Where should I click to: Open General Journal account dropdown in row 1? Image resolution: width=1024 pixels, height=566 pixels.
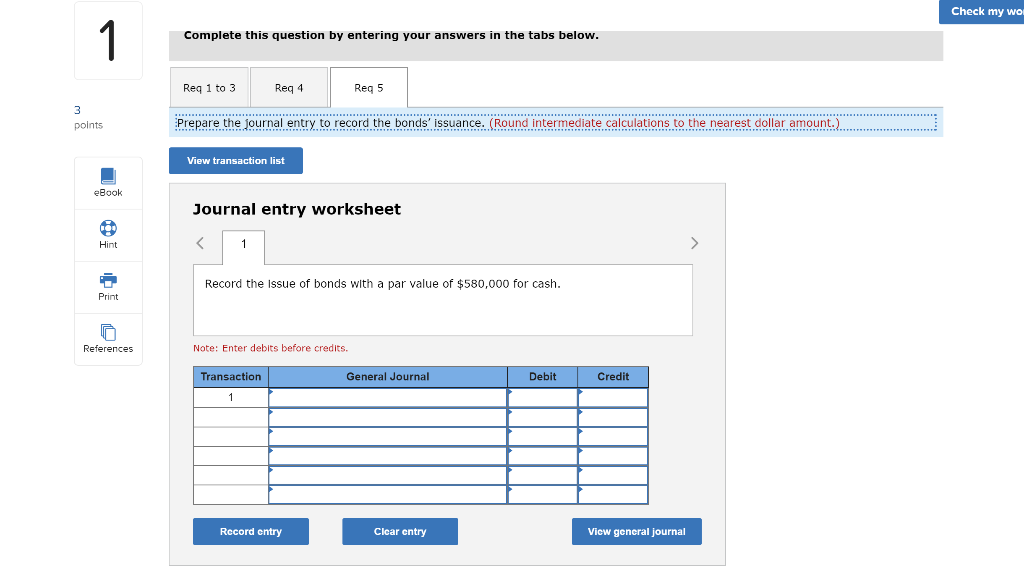coord(388,398)
